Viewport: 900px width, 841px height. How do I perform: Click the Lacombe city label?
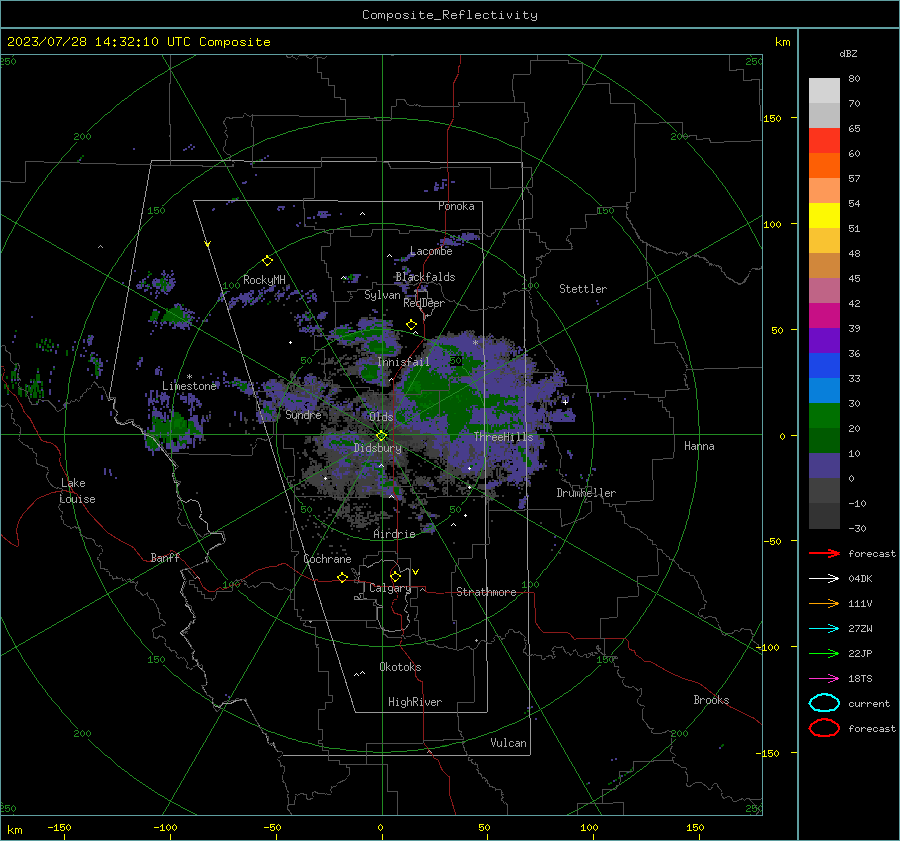pos(431,251)
